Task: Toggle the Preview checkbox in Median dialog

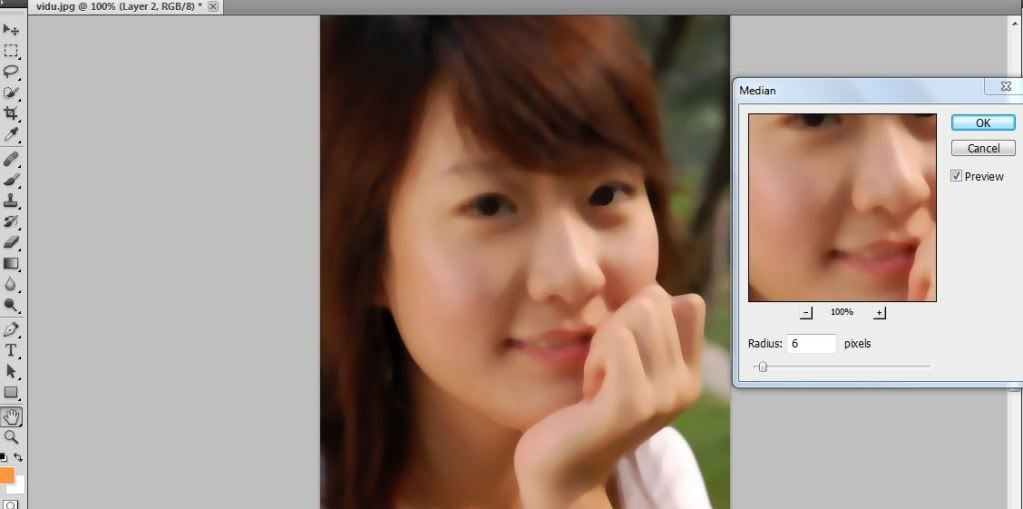Action: [957, 176]
